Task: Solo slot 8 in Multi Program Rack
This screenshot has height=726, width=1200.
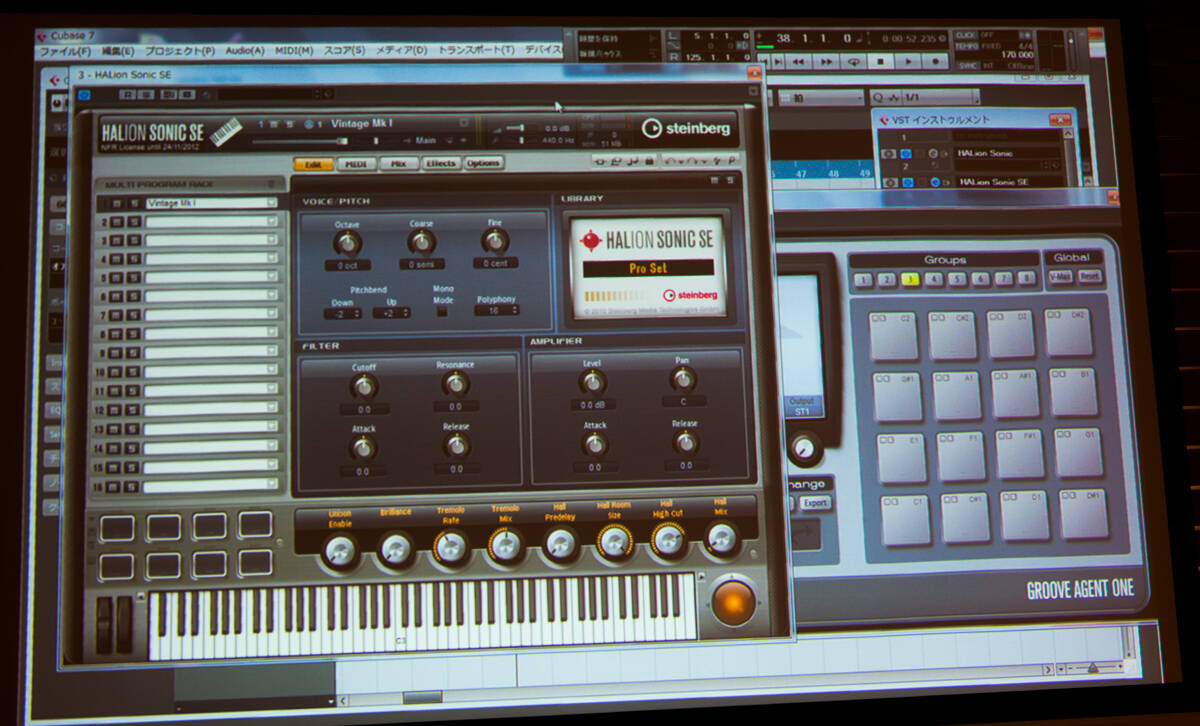Action: tap(132, 335)
